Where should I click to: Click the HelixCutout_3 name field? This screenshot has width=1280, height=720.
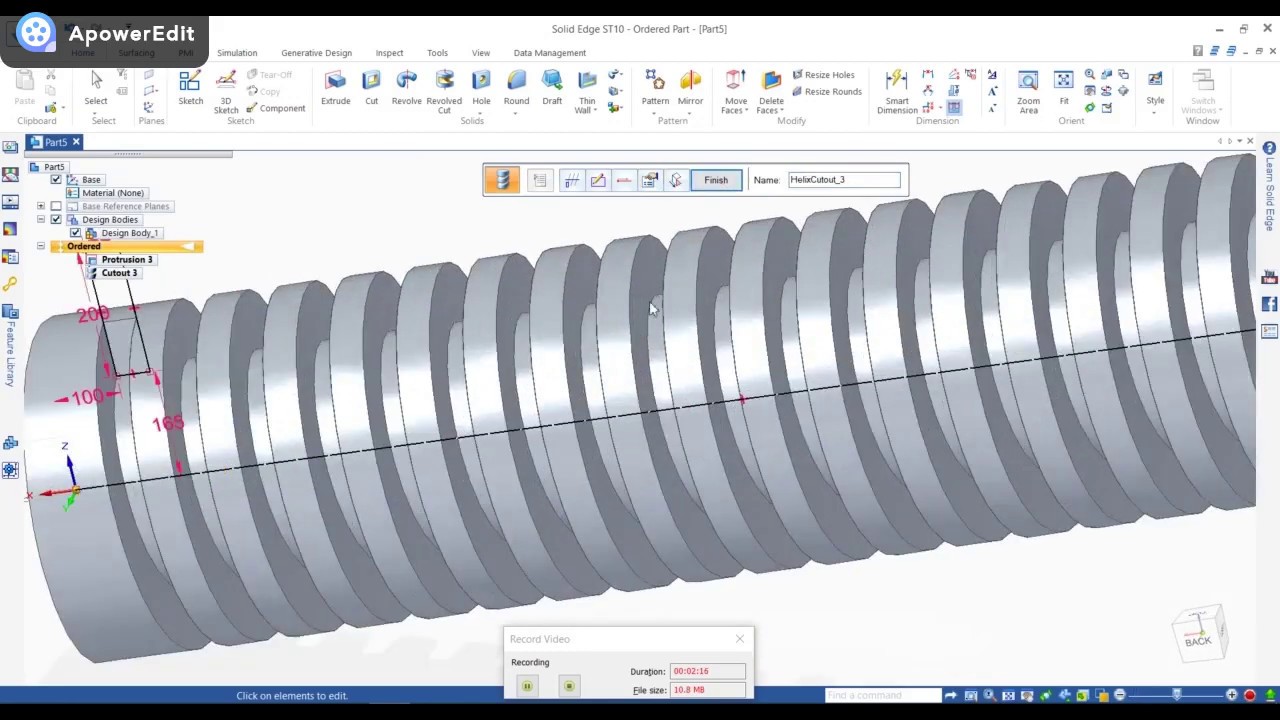(844, 180)
